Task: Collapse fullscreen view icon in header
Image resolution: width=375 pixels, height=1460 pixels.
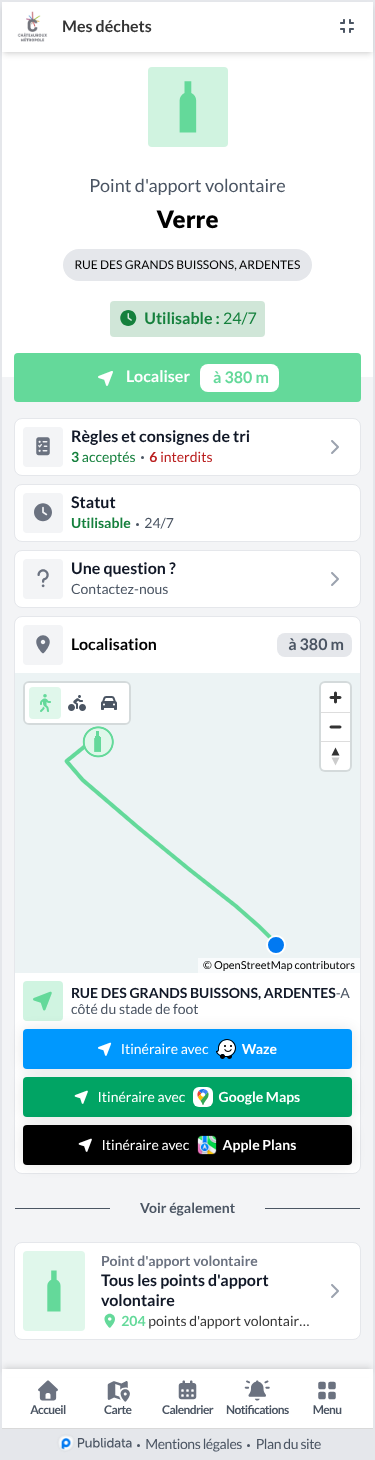Action: click(x=347, y=27)
